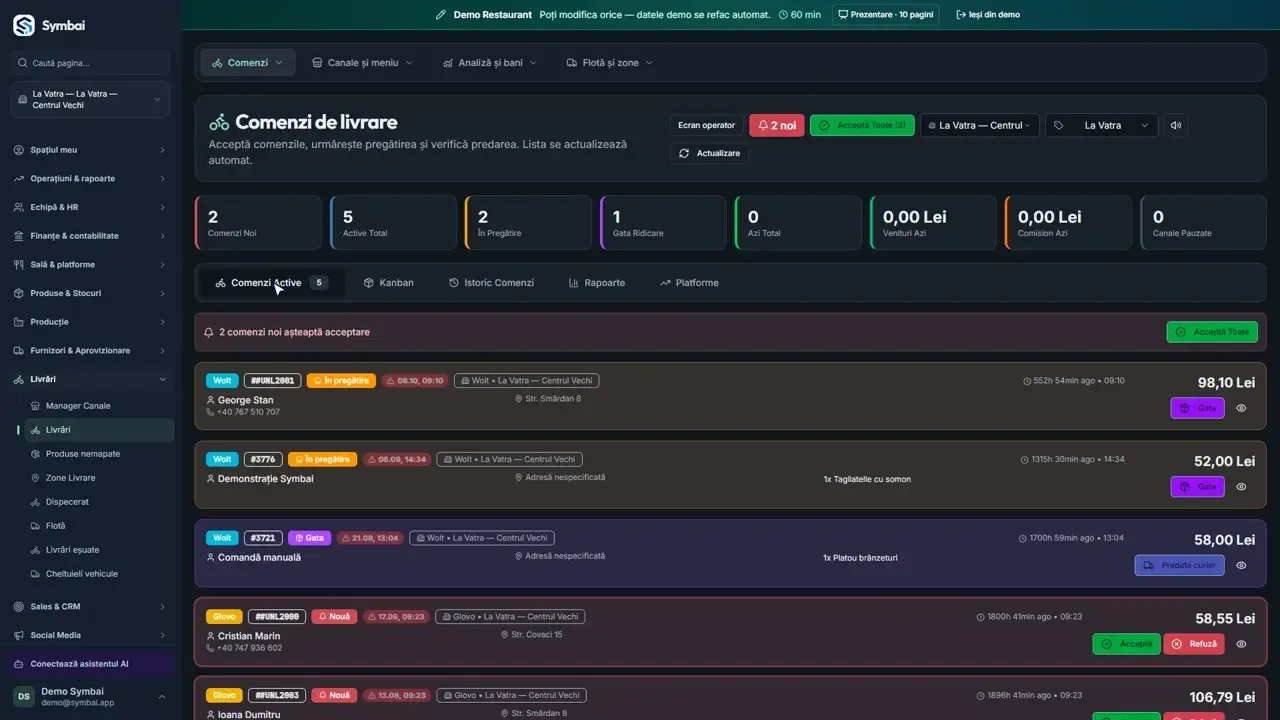The image size is (1280, 720).
Task: View details eye icon for 52,00 Lei order
Action: pos(1241,487)
